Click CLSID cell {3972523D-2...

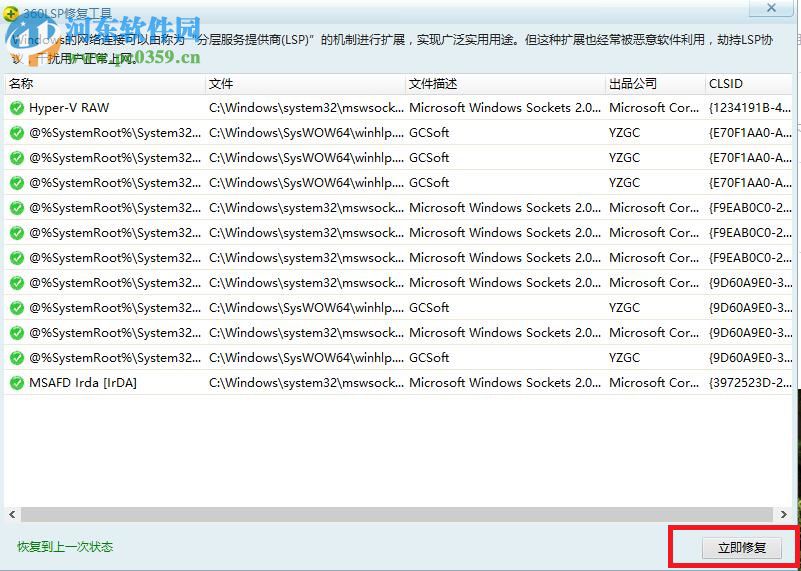(x=750, y=383)
